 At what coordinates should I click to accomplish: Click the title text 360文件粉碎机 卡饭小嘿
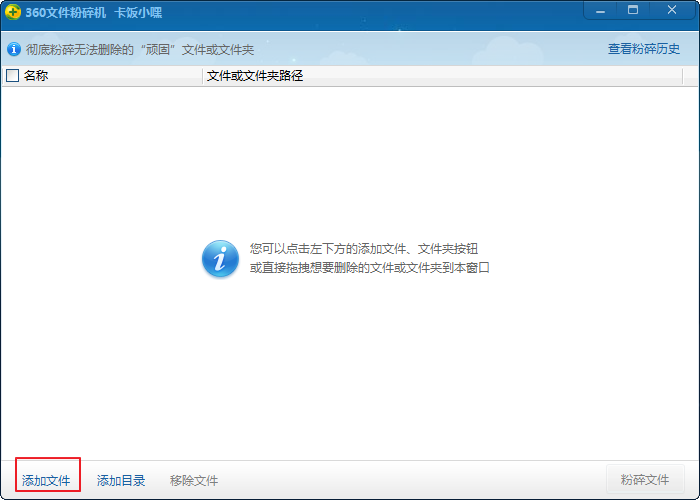[x=94, y=13]
